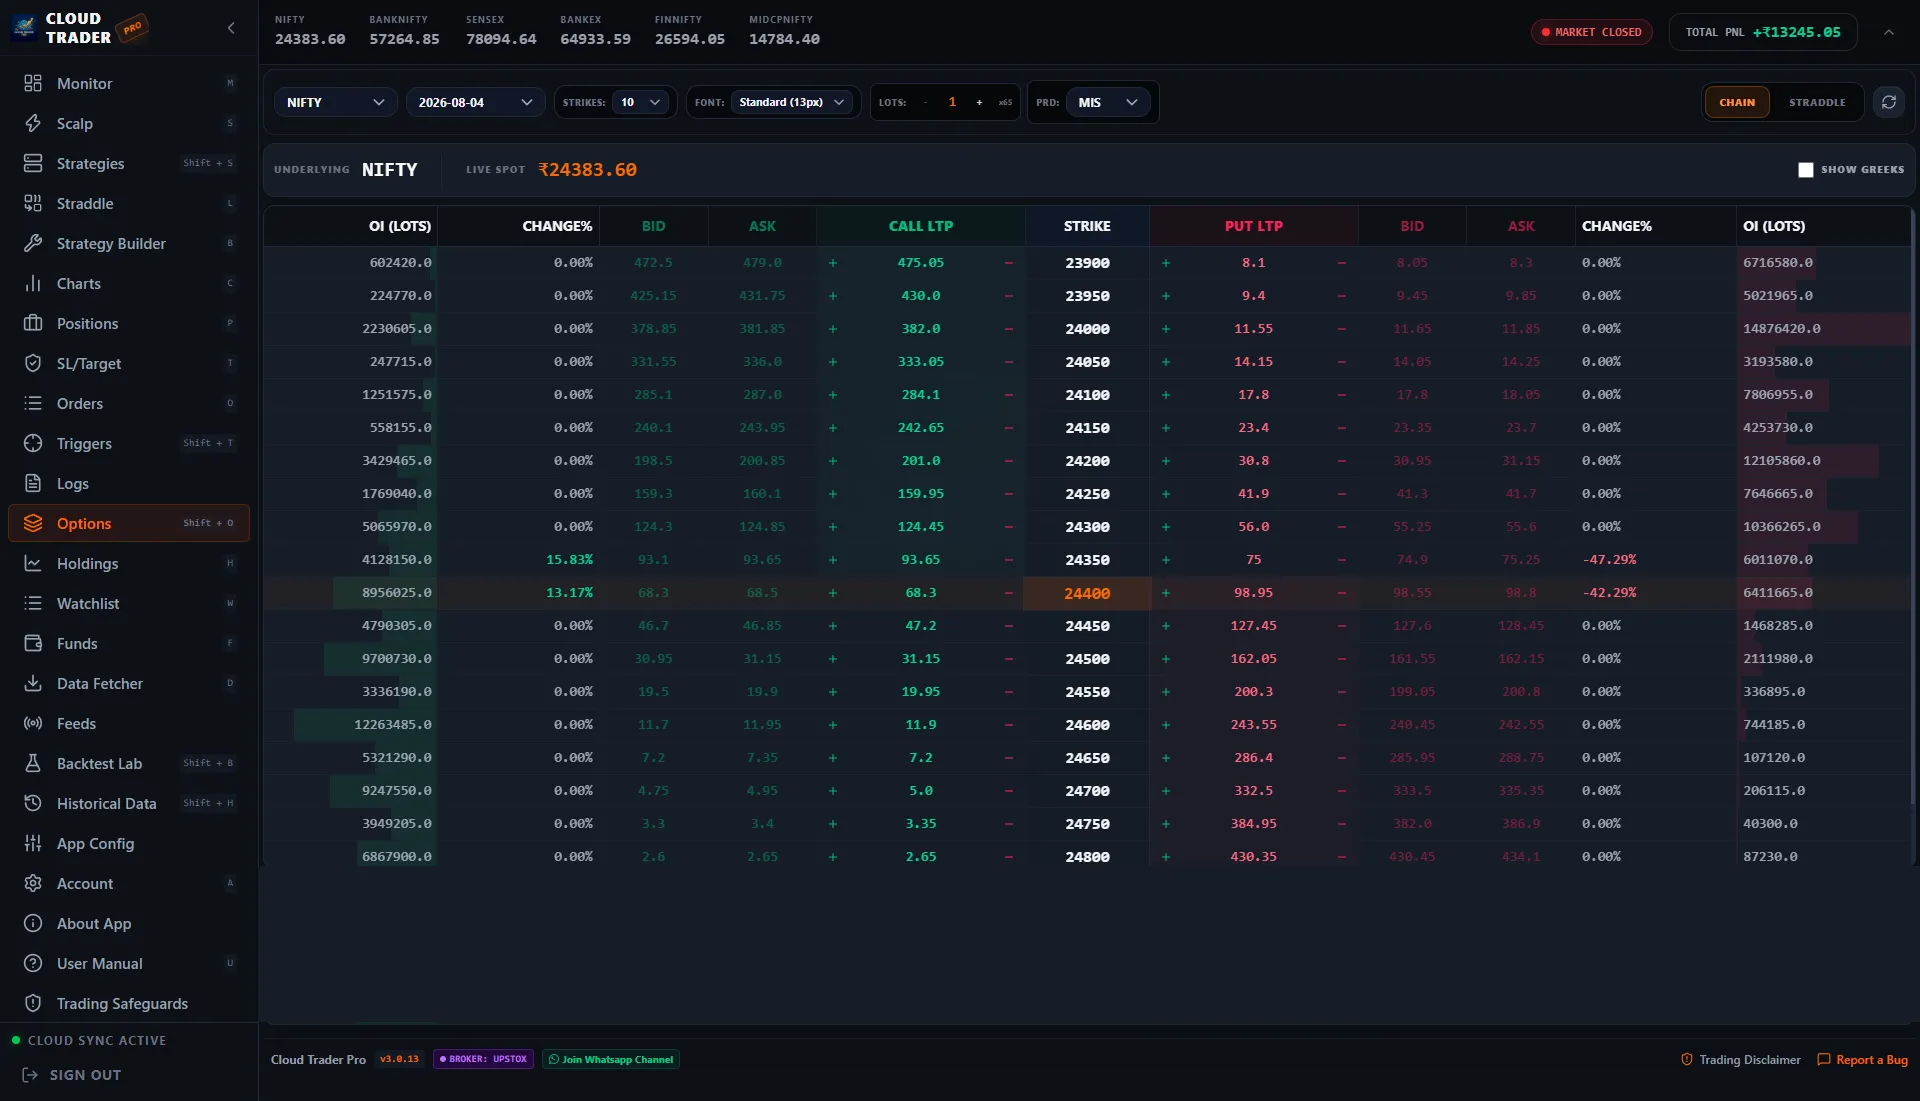Viewport: 1920px width, 1101px height.
Task: Click the Market Closed status badge
Action: click(x=1591, y=32)
